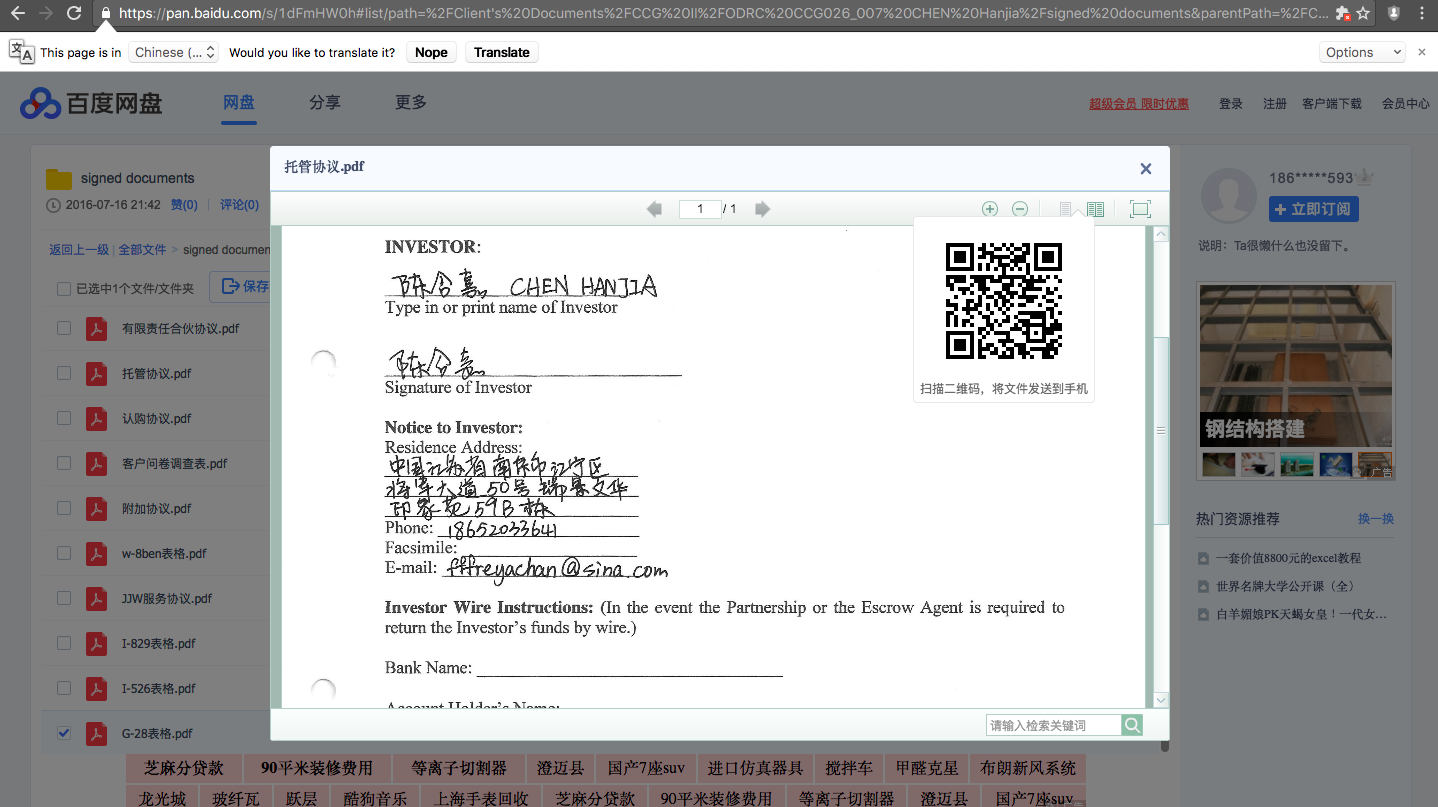Click the browser back arrow
This screenshot has width=1438, height=807.
pyautogui.click(x=17, y=14)
